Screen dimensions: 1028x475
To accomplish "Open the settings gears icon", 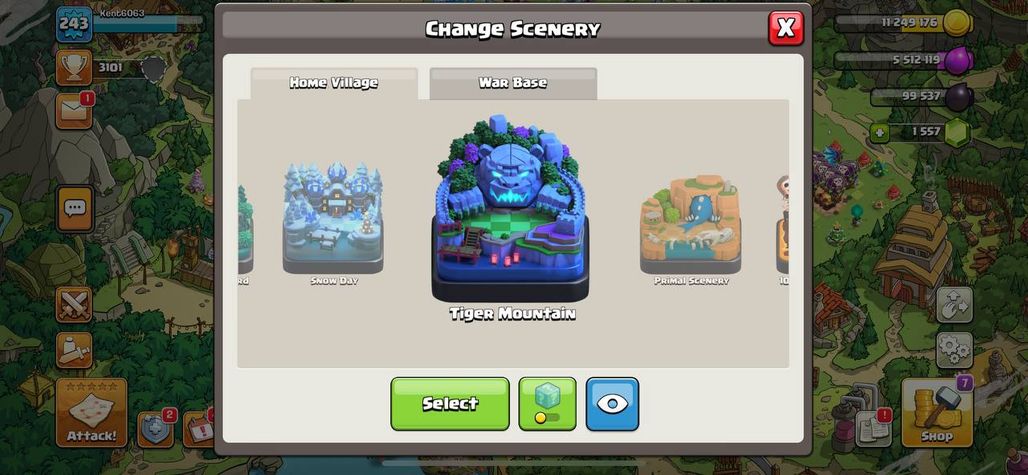I will (954, 351).
